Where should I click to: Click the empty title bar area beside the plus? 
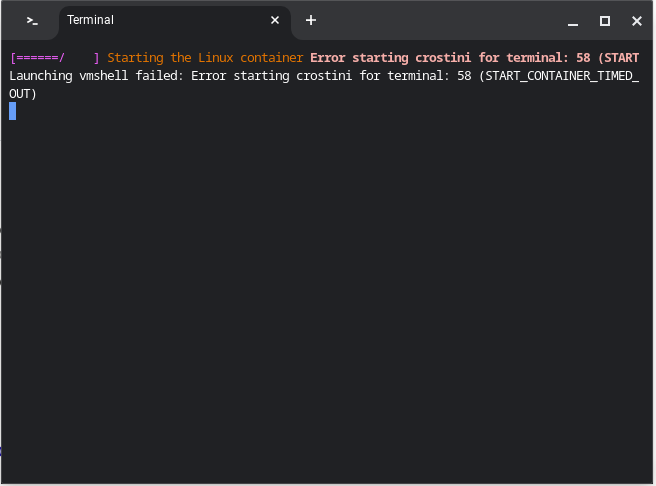click(439, 20)
